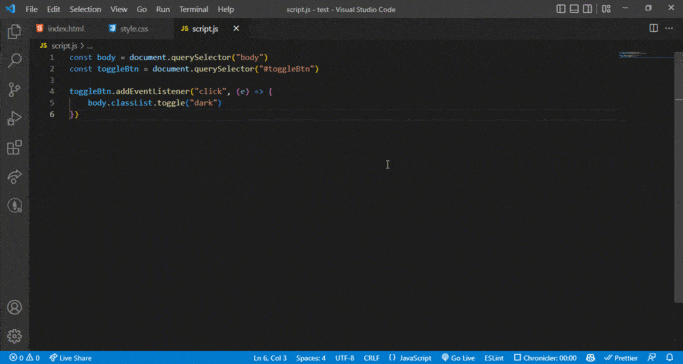Open the Accounts icon
Image resolution: width=683 pixels, height=364 pixels.
pos(14,307)
